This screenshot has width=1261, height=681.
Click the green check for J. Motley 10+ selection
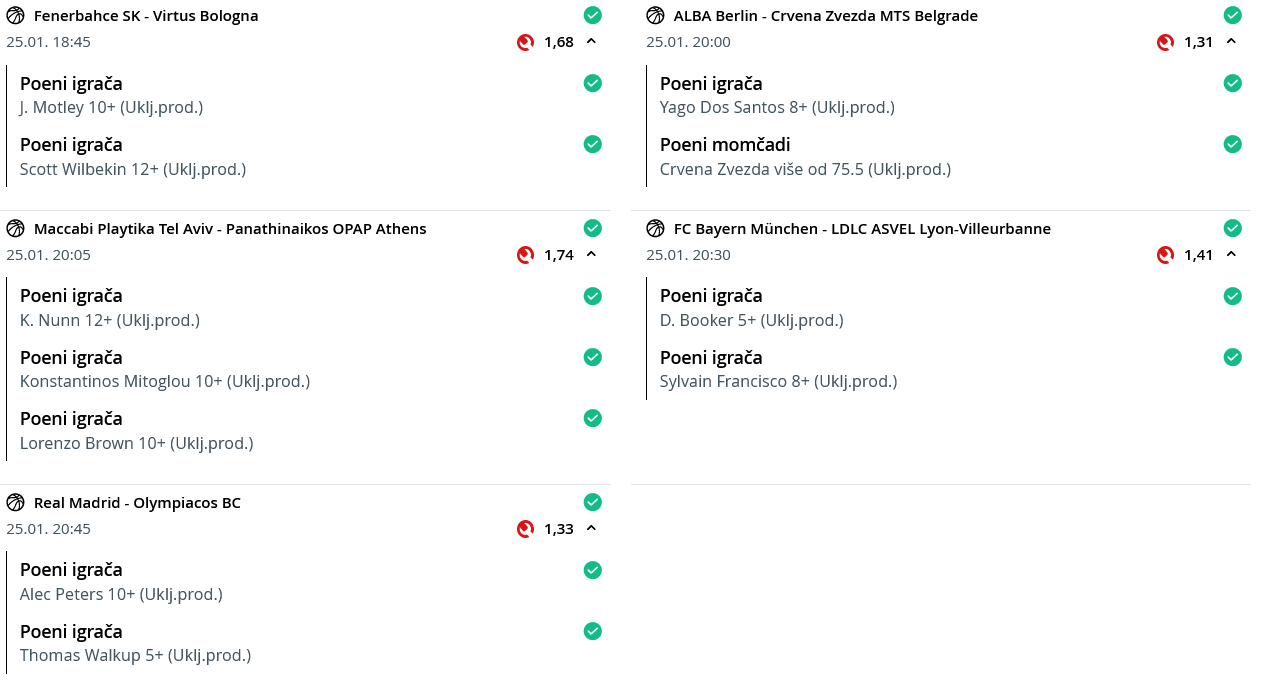tap(592, 83)
